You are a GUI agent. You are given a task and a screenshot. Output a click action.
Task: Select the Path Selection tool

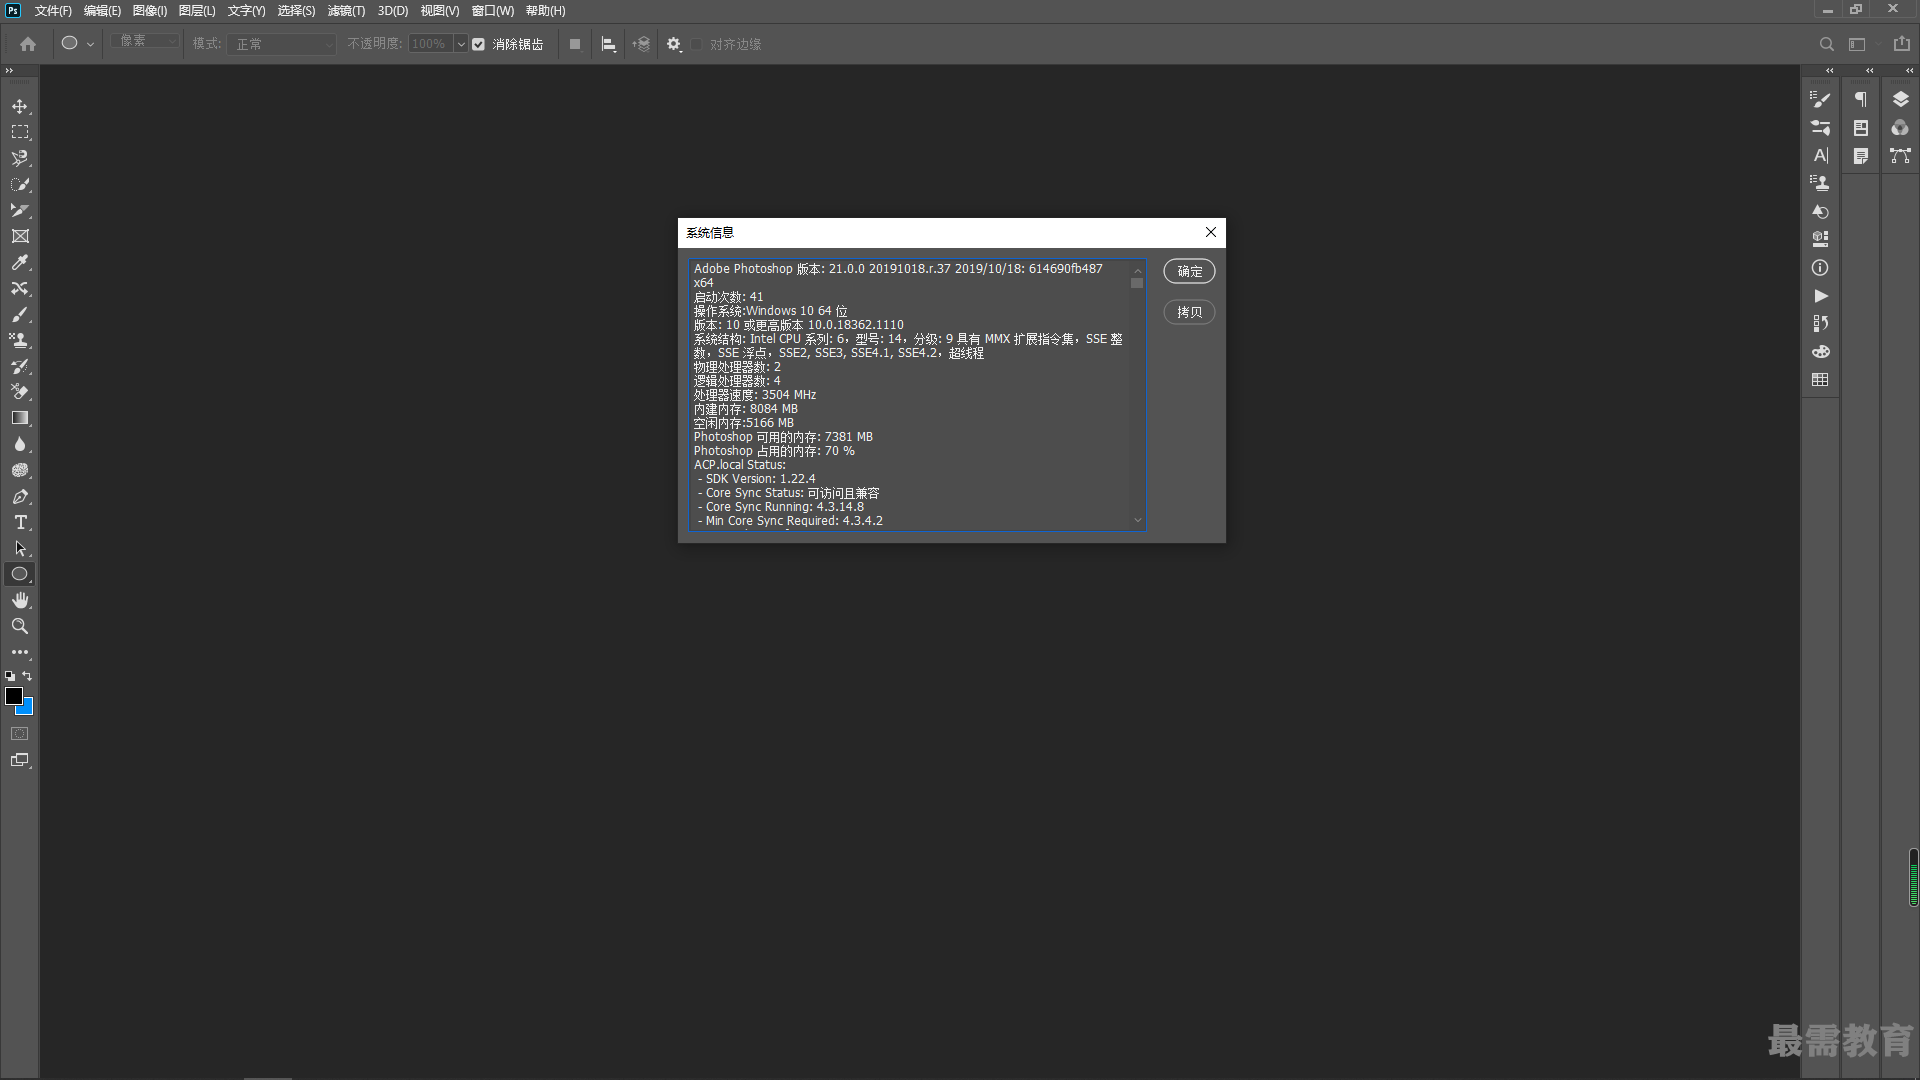(x=20, y=548)
